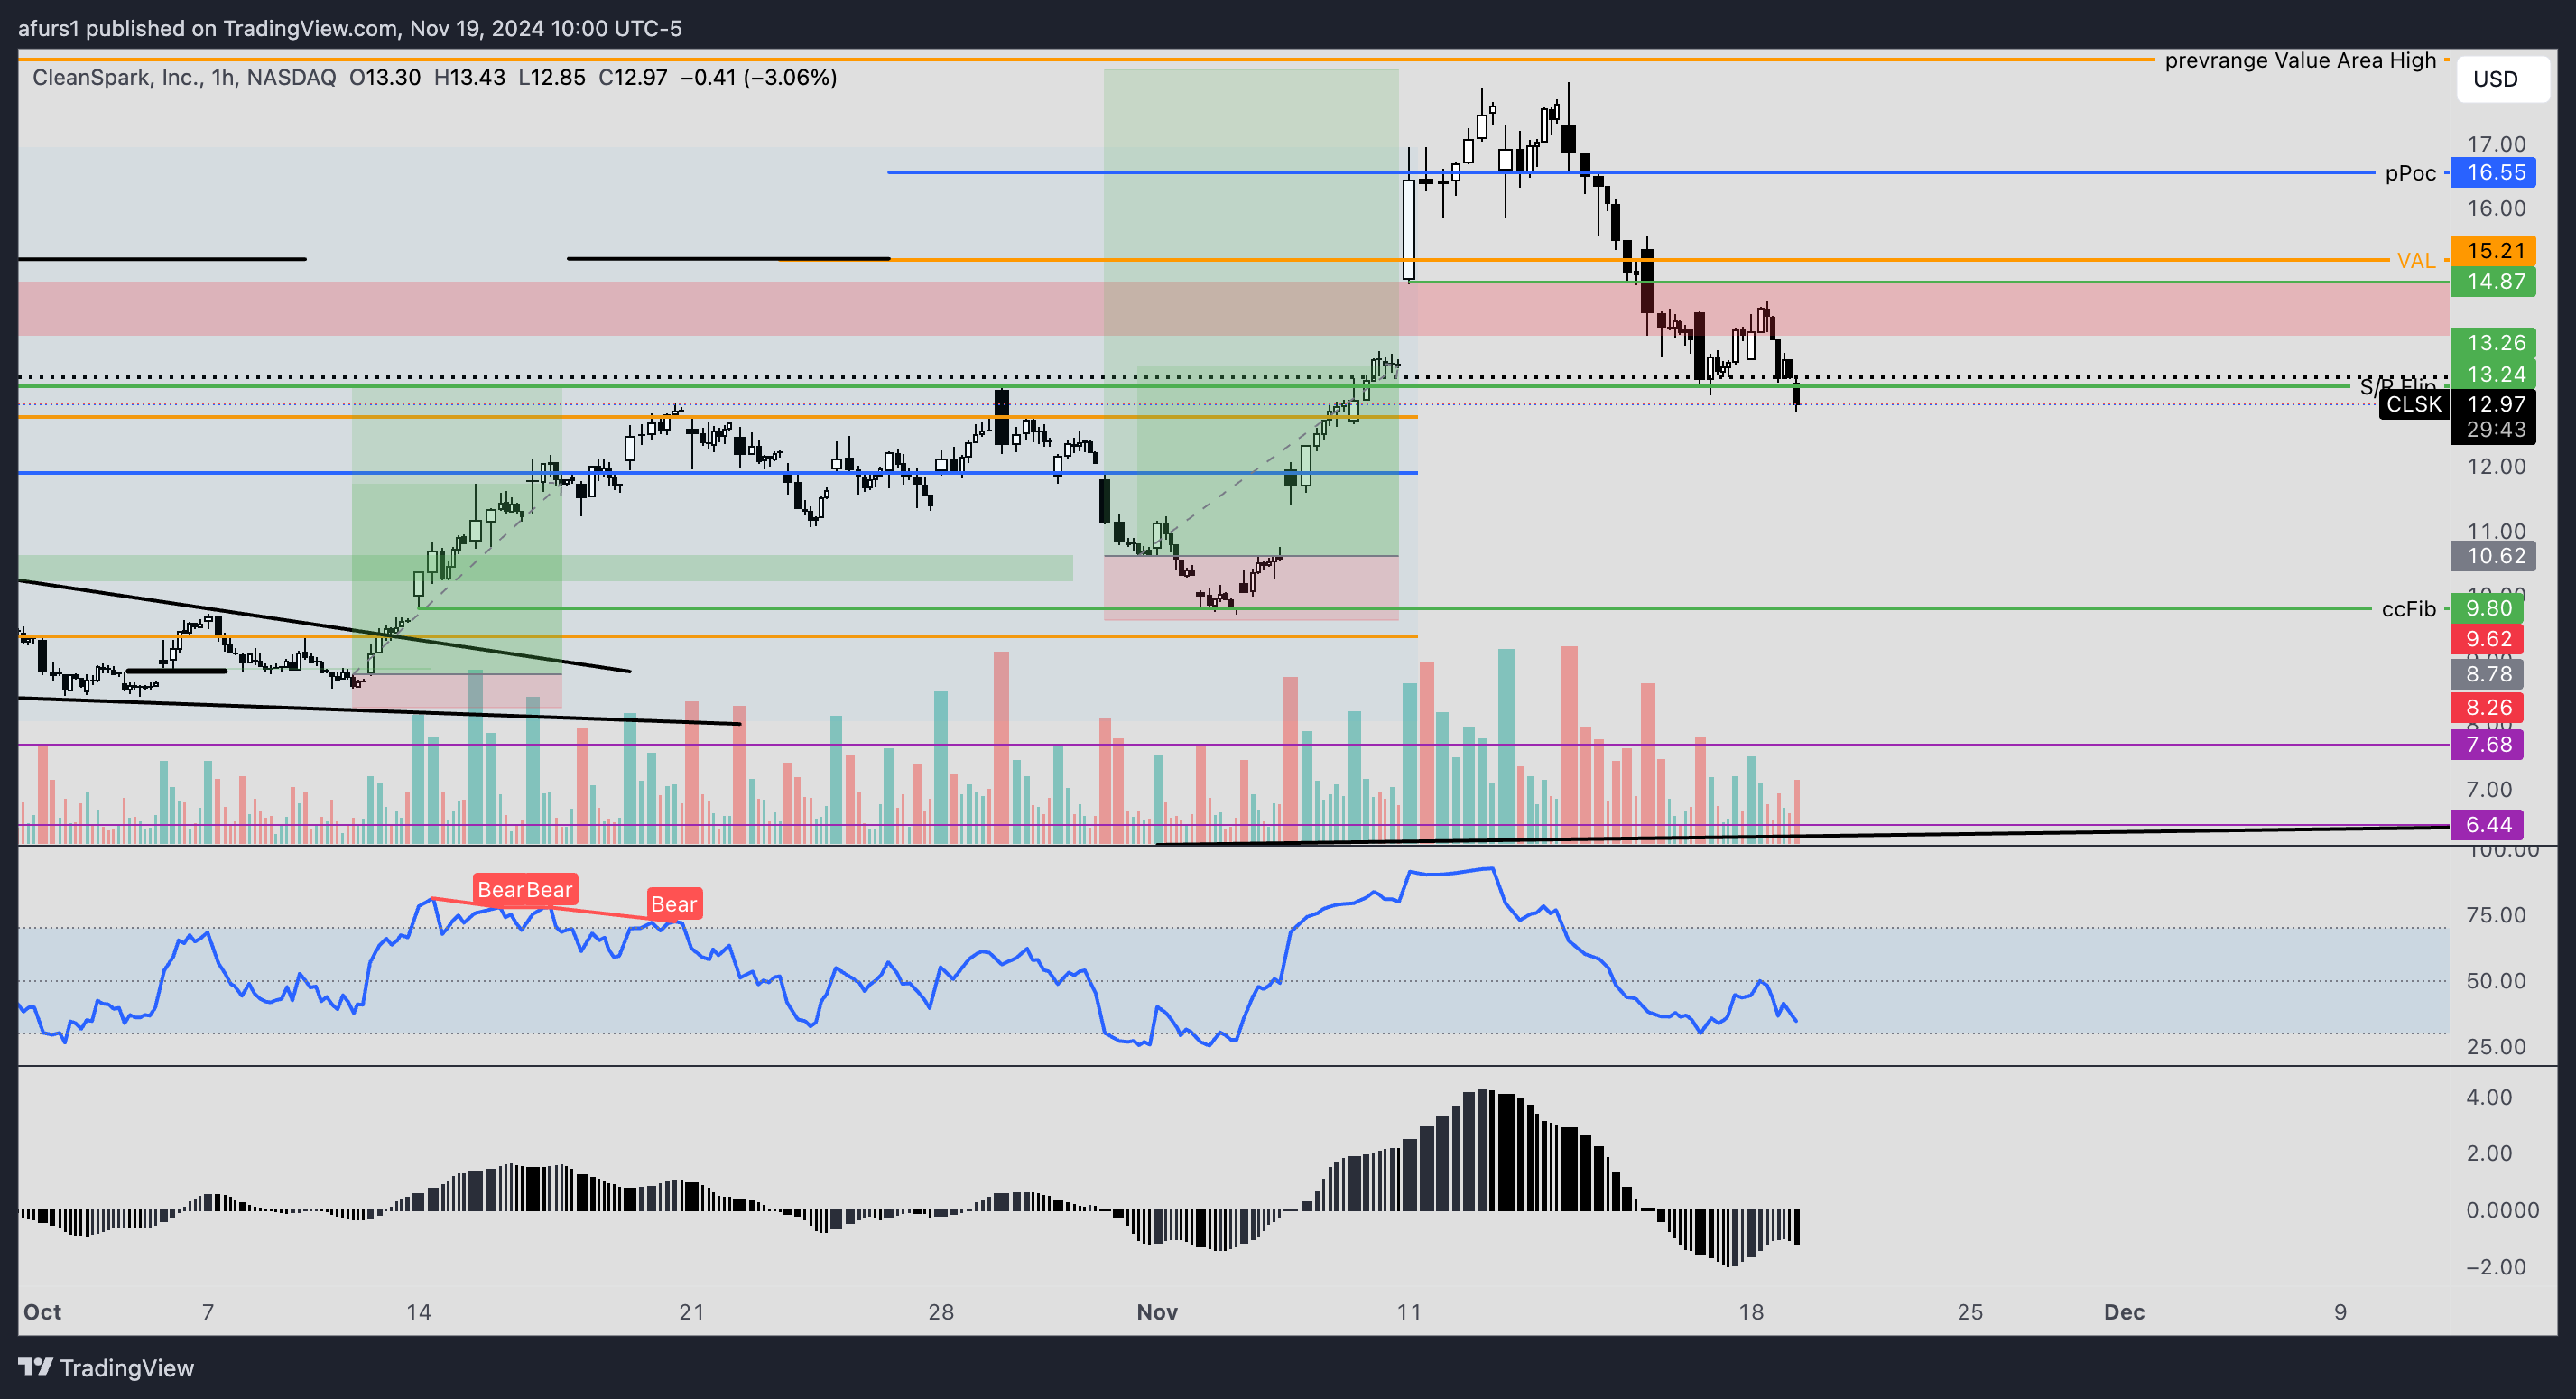
Task: Click the 50.00 RSI axis level
Action: [2496, 980]
